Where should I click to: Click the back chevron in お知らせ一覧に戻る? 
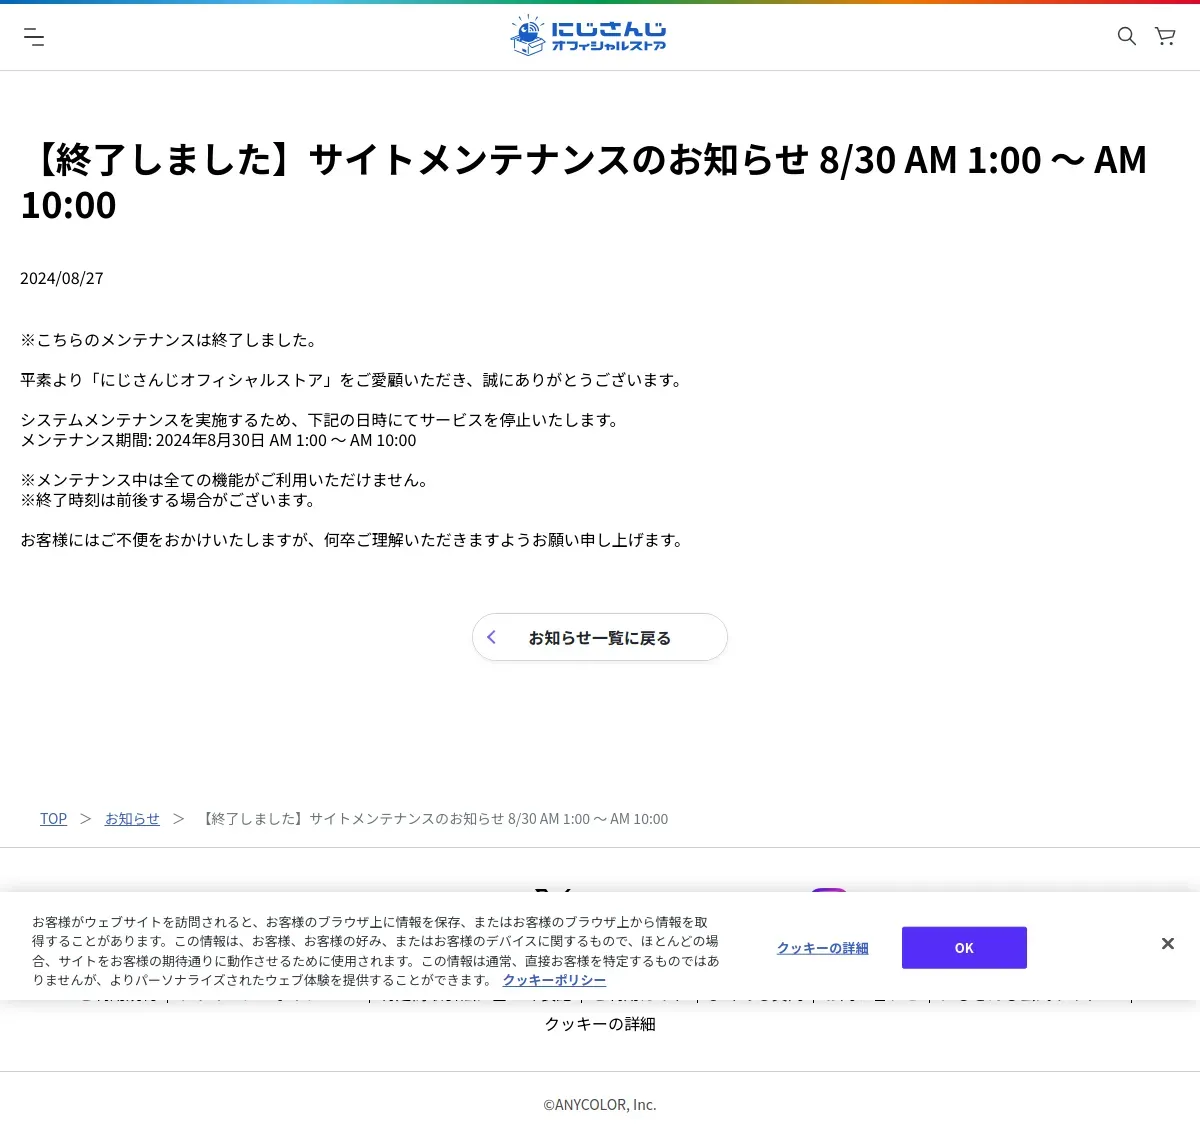click(491, 637)
